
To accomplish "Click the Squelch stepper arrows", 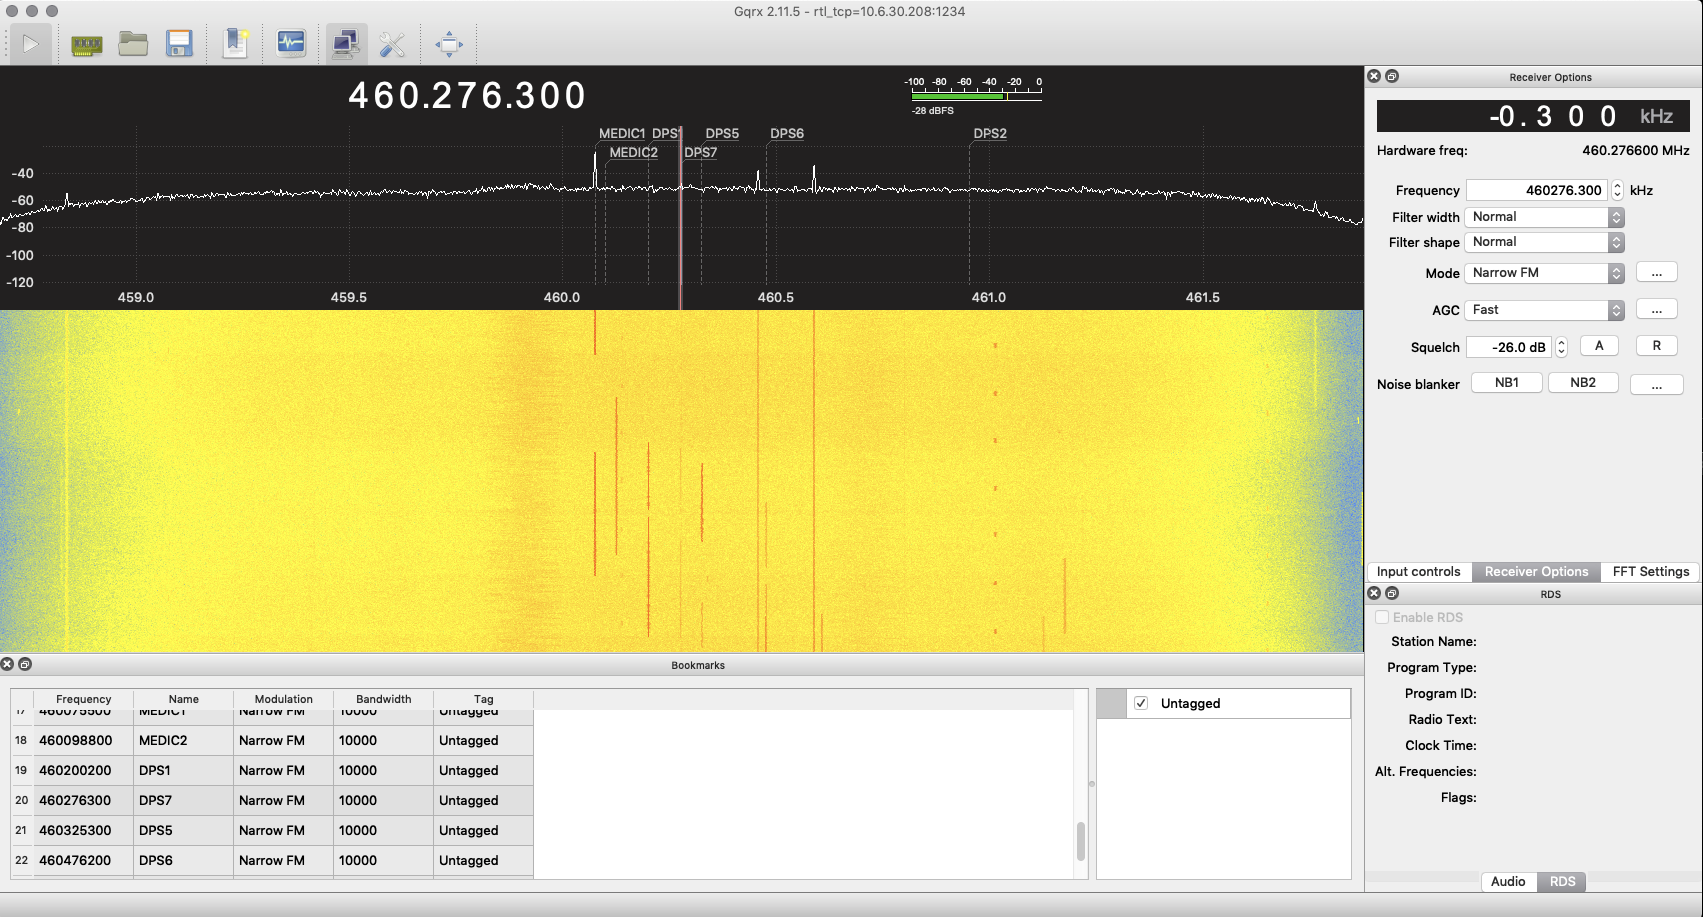I will pos(1561,347).
